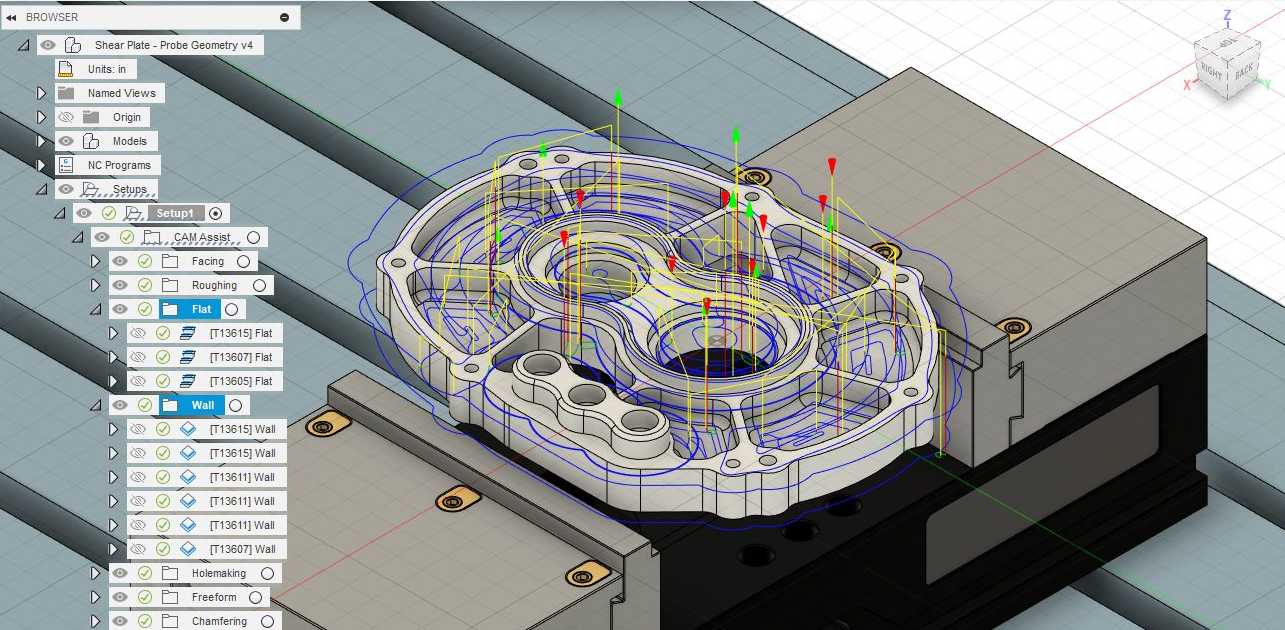Show the hidden Origin folder
The width and height of the screenshot is (1285, 630).
66,117
